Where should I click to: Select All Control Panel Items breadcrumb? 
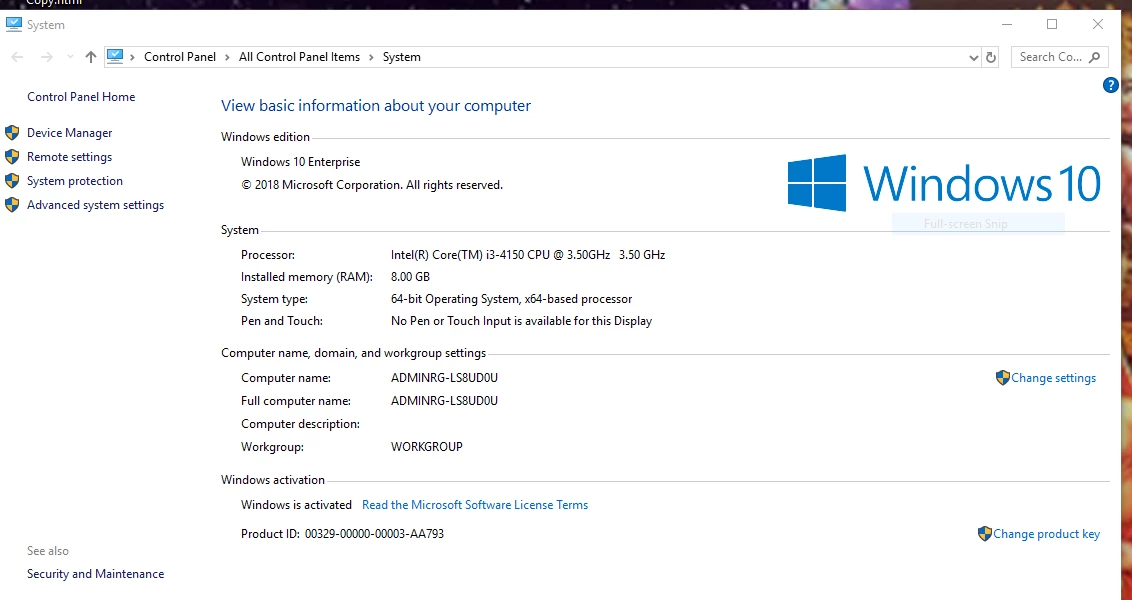click(299, 57)
